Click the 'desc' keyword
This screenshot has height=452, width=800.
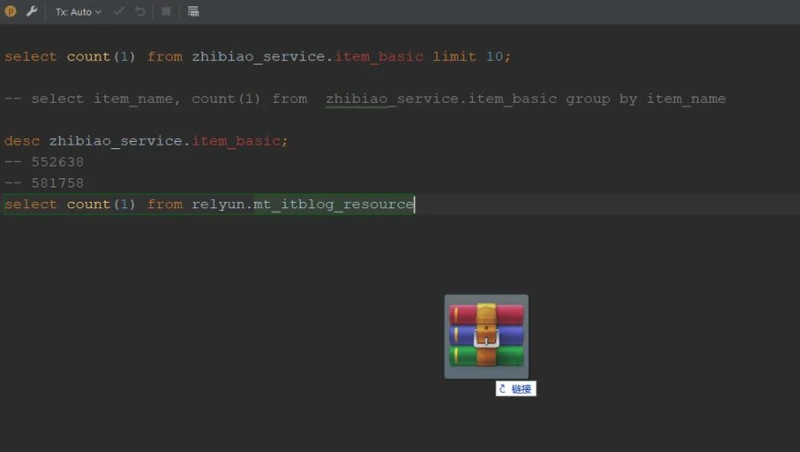pos(22,141)
